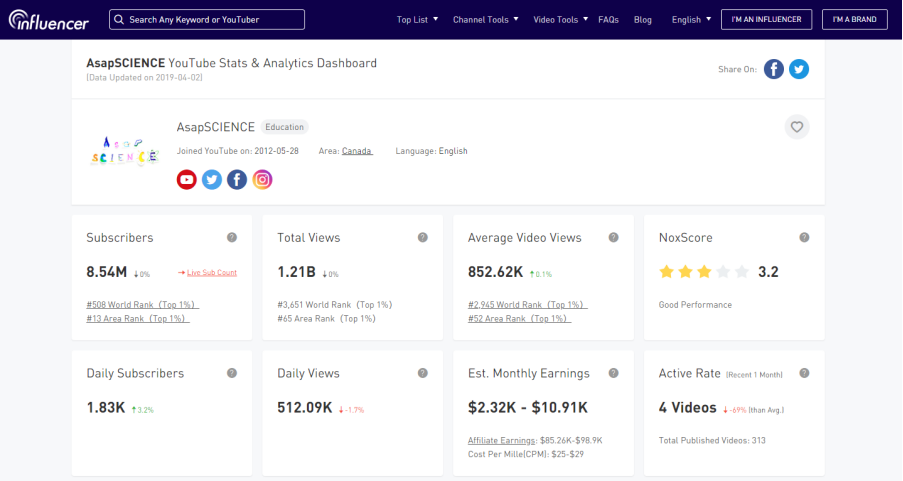Click the #65 Area Rank text
This screenshot has height=481, width=903.
[326, 319]
